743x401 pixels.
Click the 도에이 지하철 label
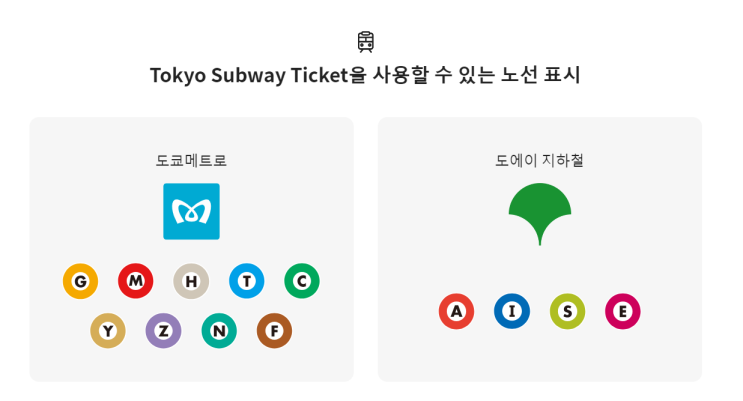click(x=539, y=160)
